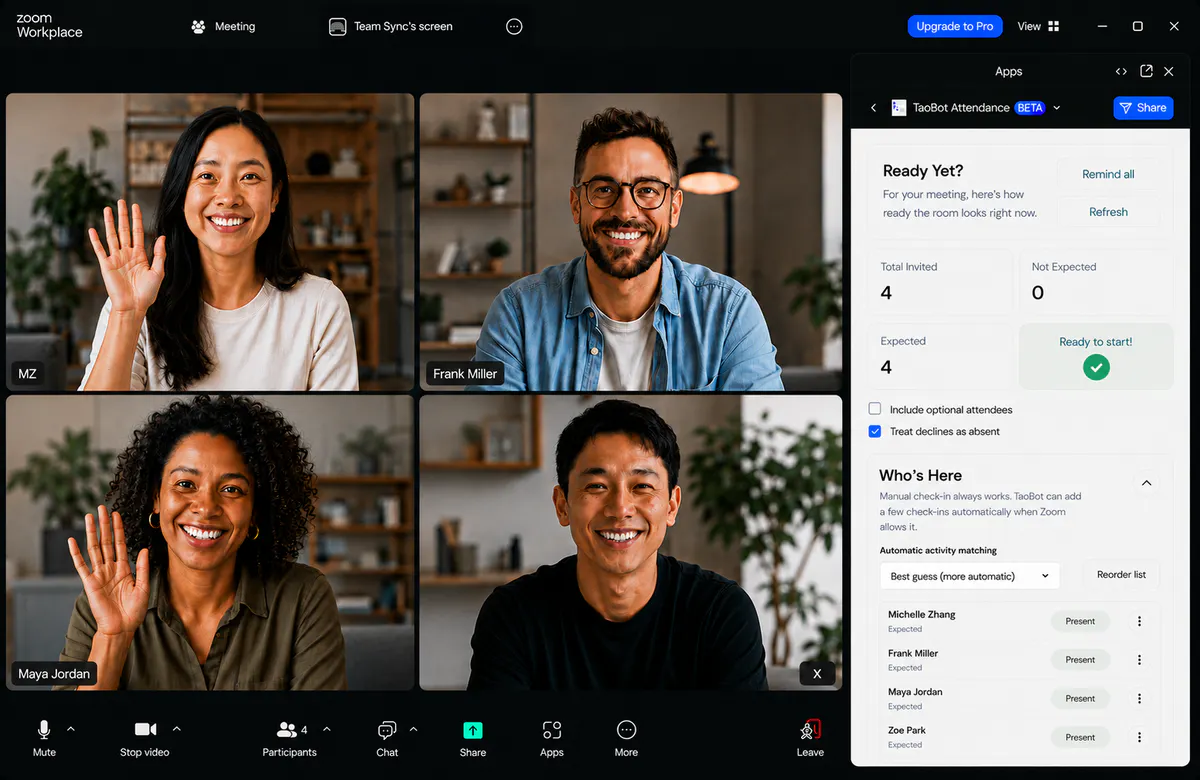1200x780 pixels.
Task: Click the Not Expected card
Action: pyautogui.click(x=1096, y=281)
